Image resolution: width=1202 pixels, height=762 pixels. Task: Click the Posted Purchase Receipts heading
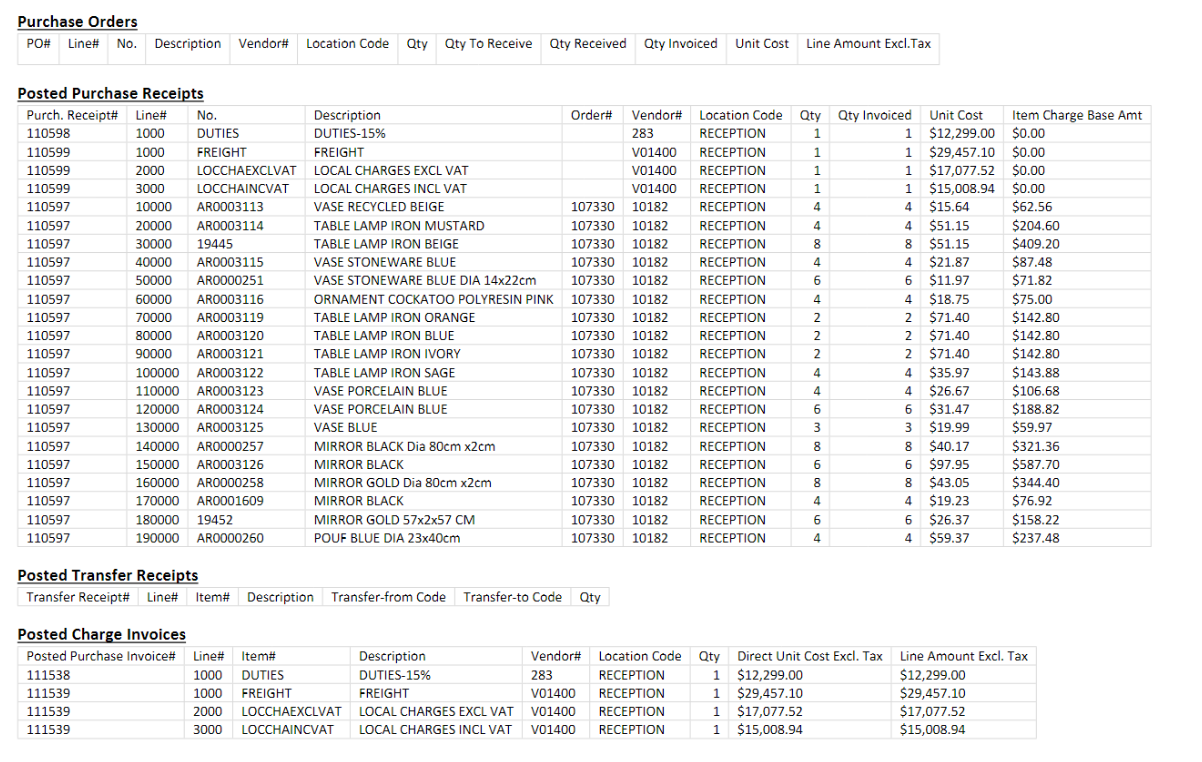tap(111, 93)
